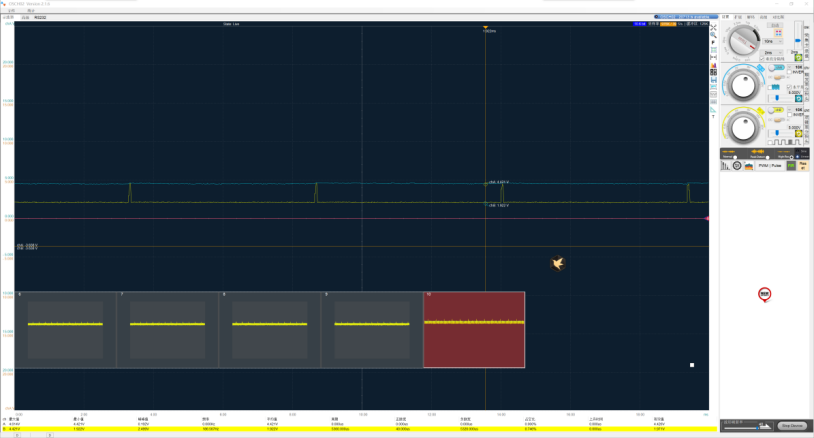This screenshot has width=814, height=438.
Task: Open the 10ns timebase dropdown
Action: [773, 41]
